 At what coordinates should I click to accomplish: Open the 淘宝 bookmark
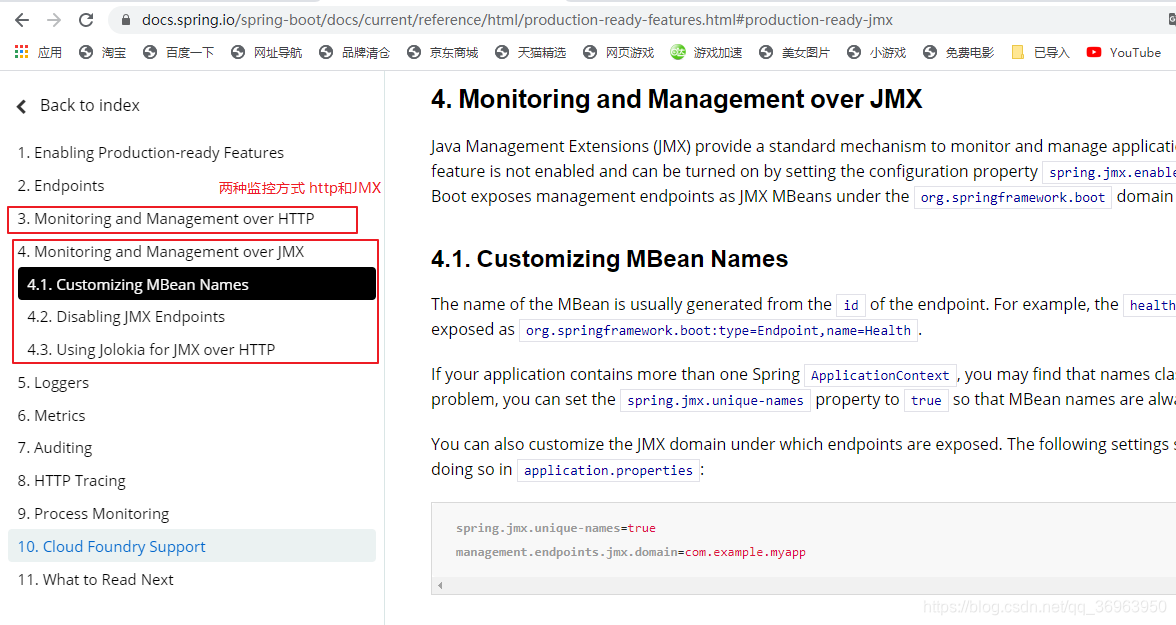[x=103, y=53]
